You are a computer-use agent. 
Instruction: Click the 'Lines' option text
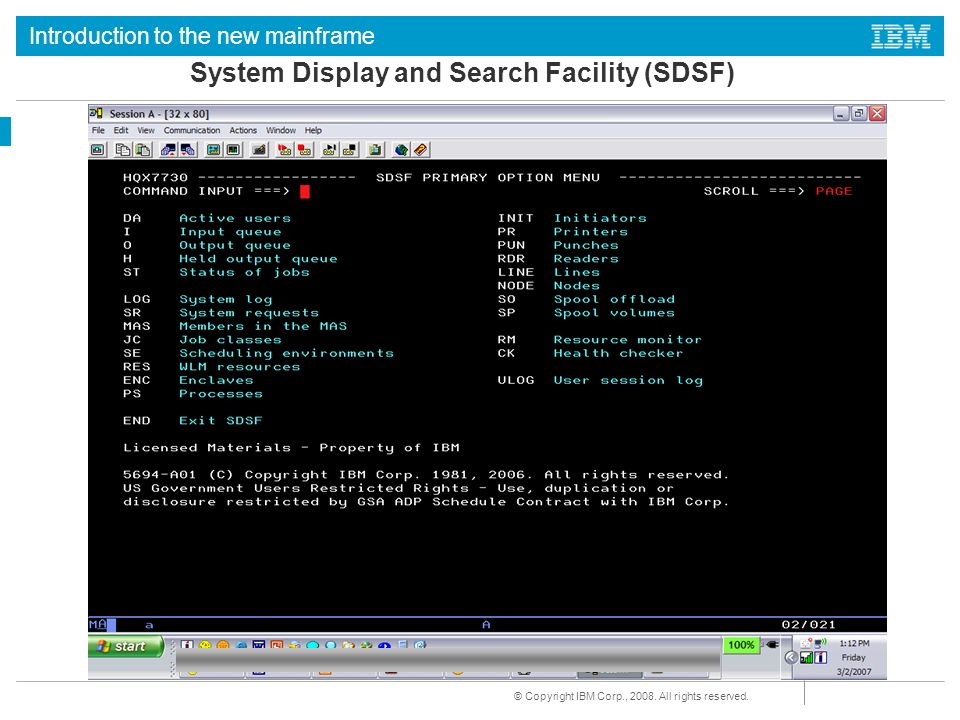pos(577,272)
